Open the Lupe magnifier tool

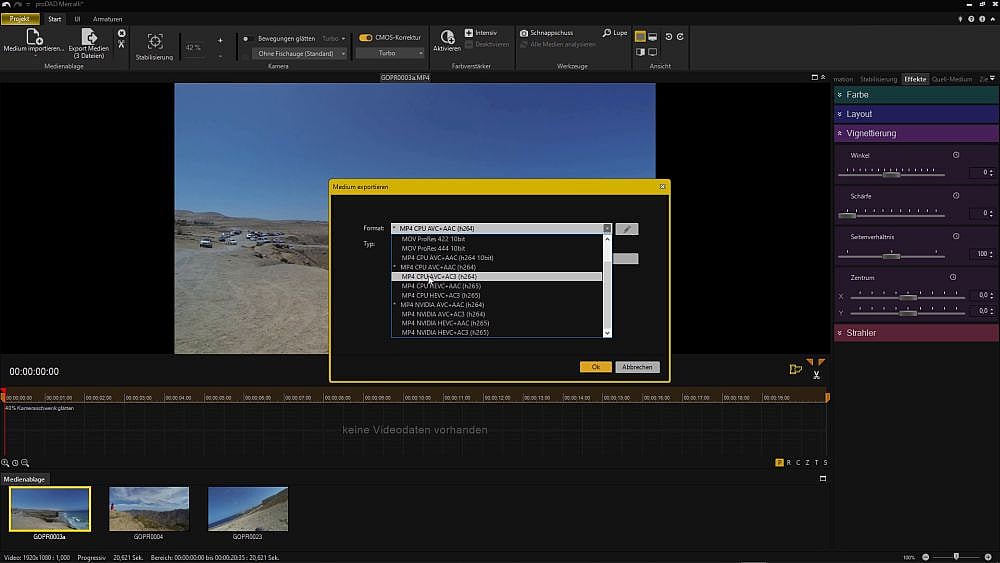click(x=615, y=33)
